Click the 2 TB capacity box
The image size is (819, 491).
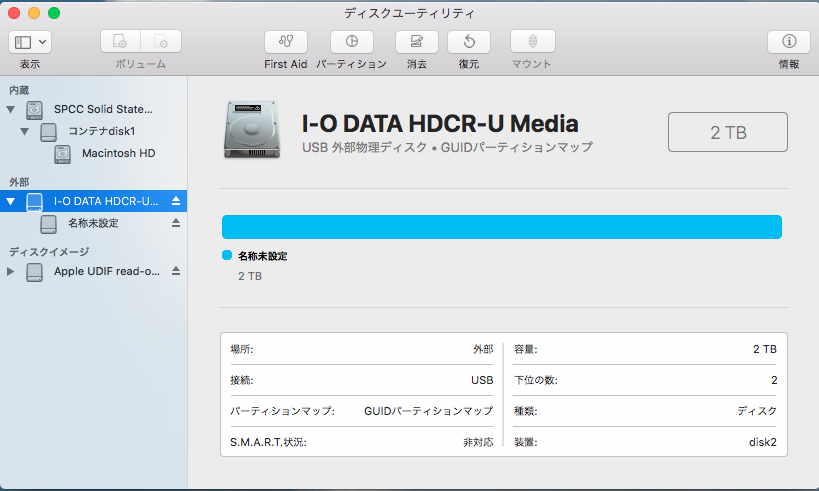click(x=728, y=132)
